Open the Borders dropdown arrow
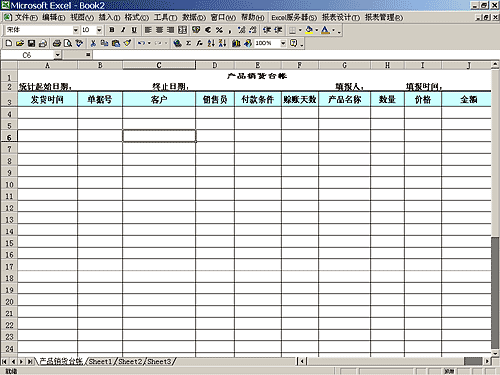The image size is (500, 375). (x=300, y=30)
